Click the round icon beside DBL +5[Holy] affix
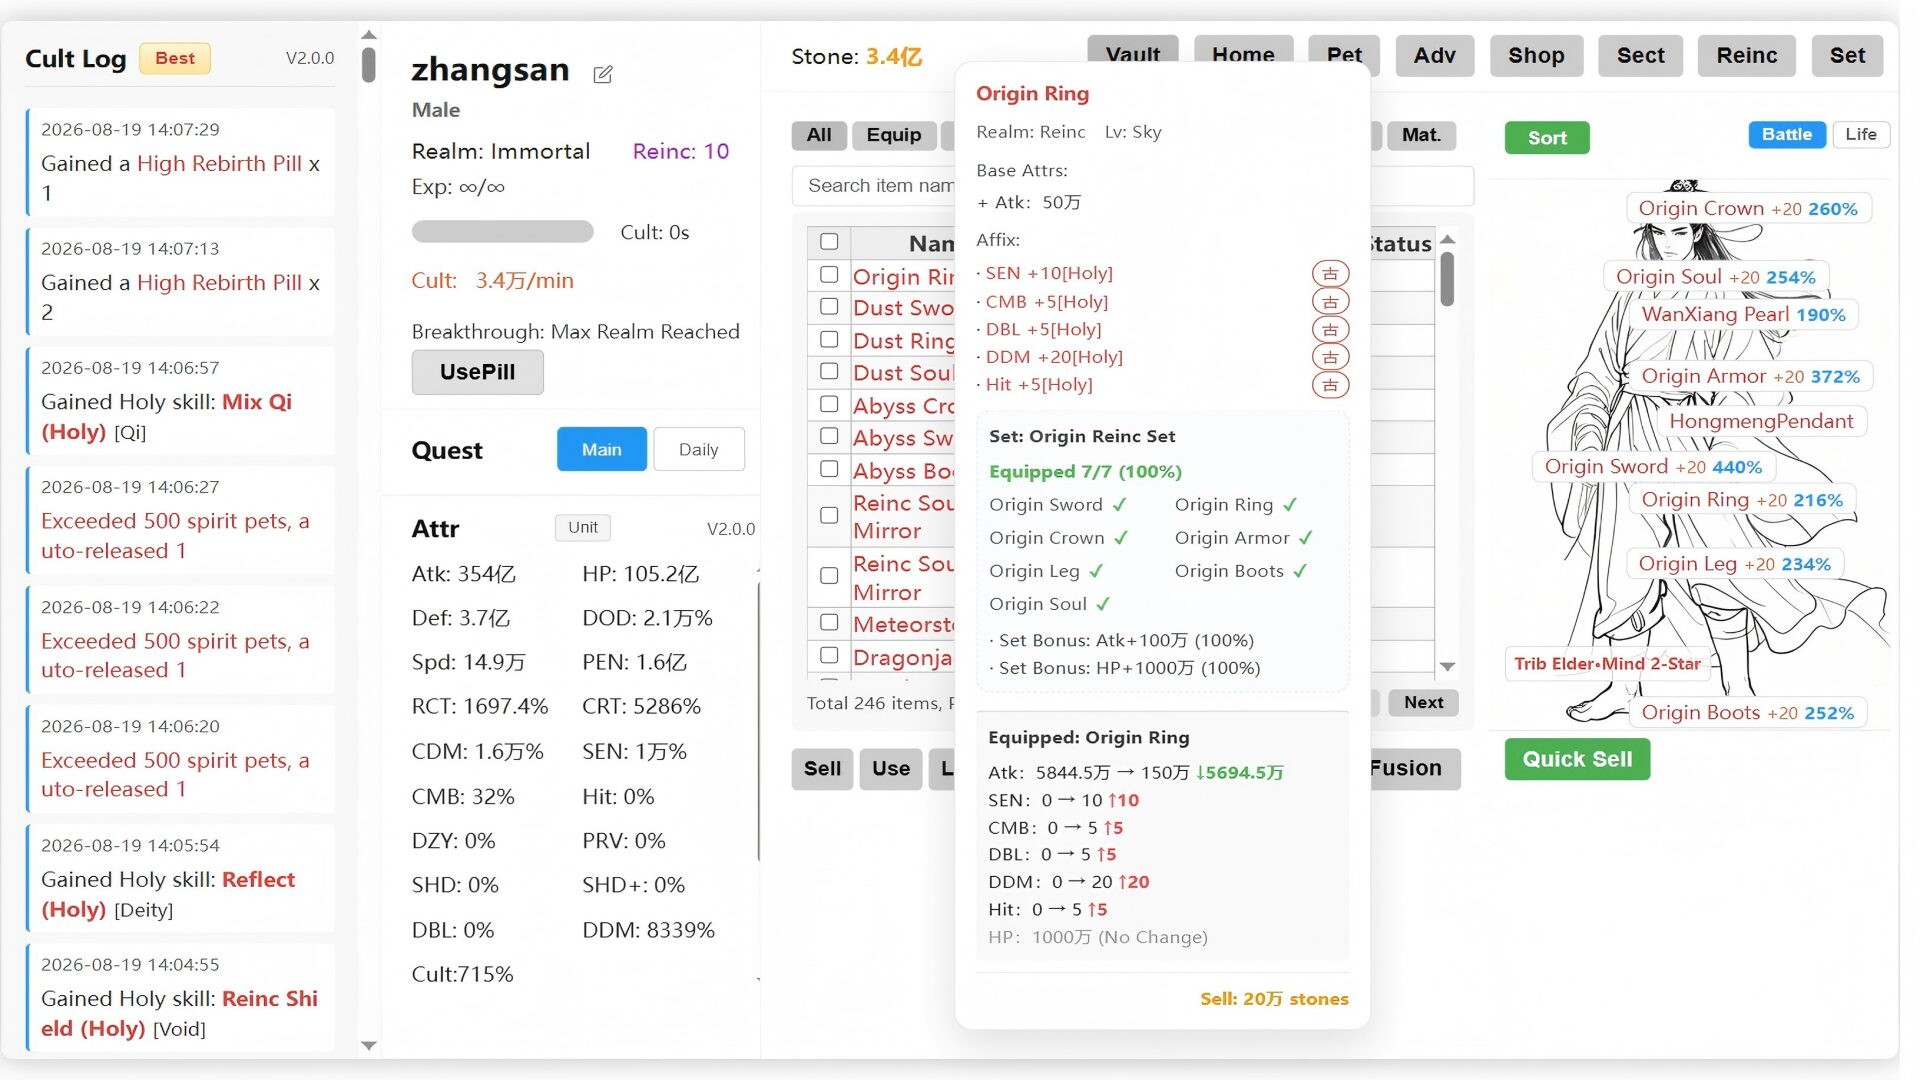1920x1080 pixels. coord(1330,330)
